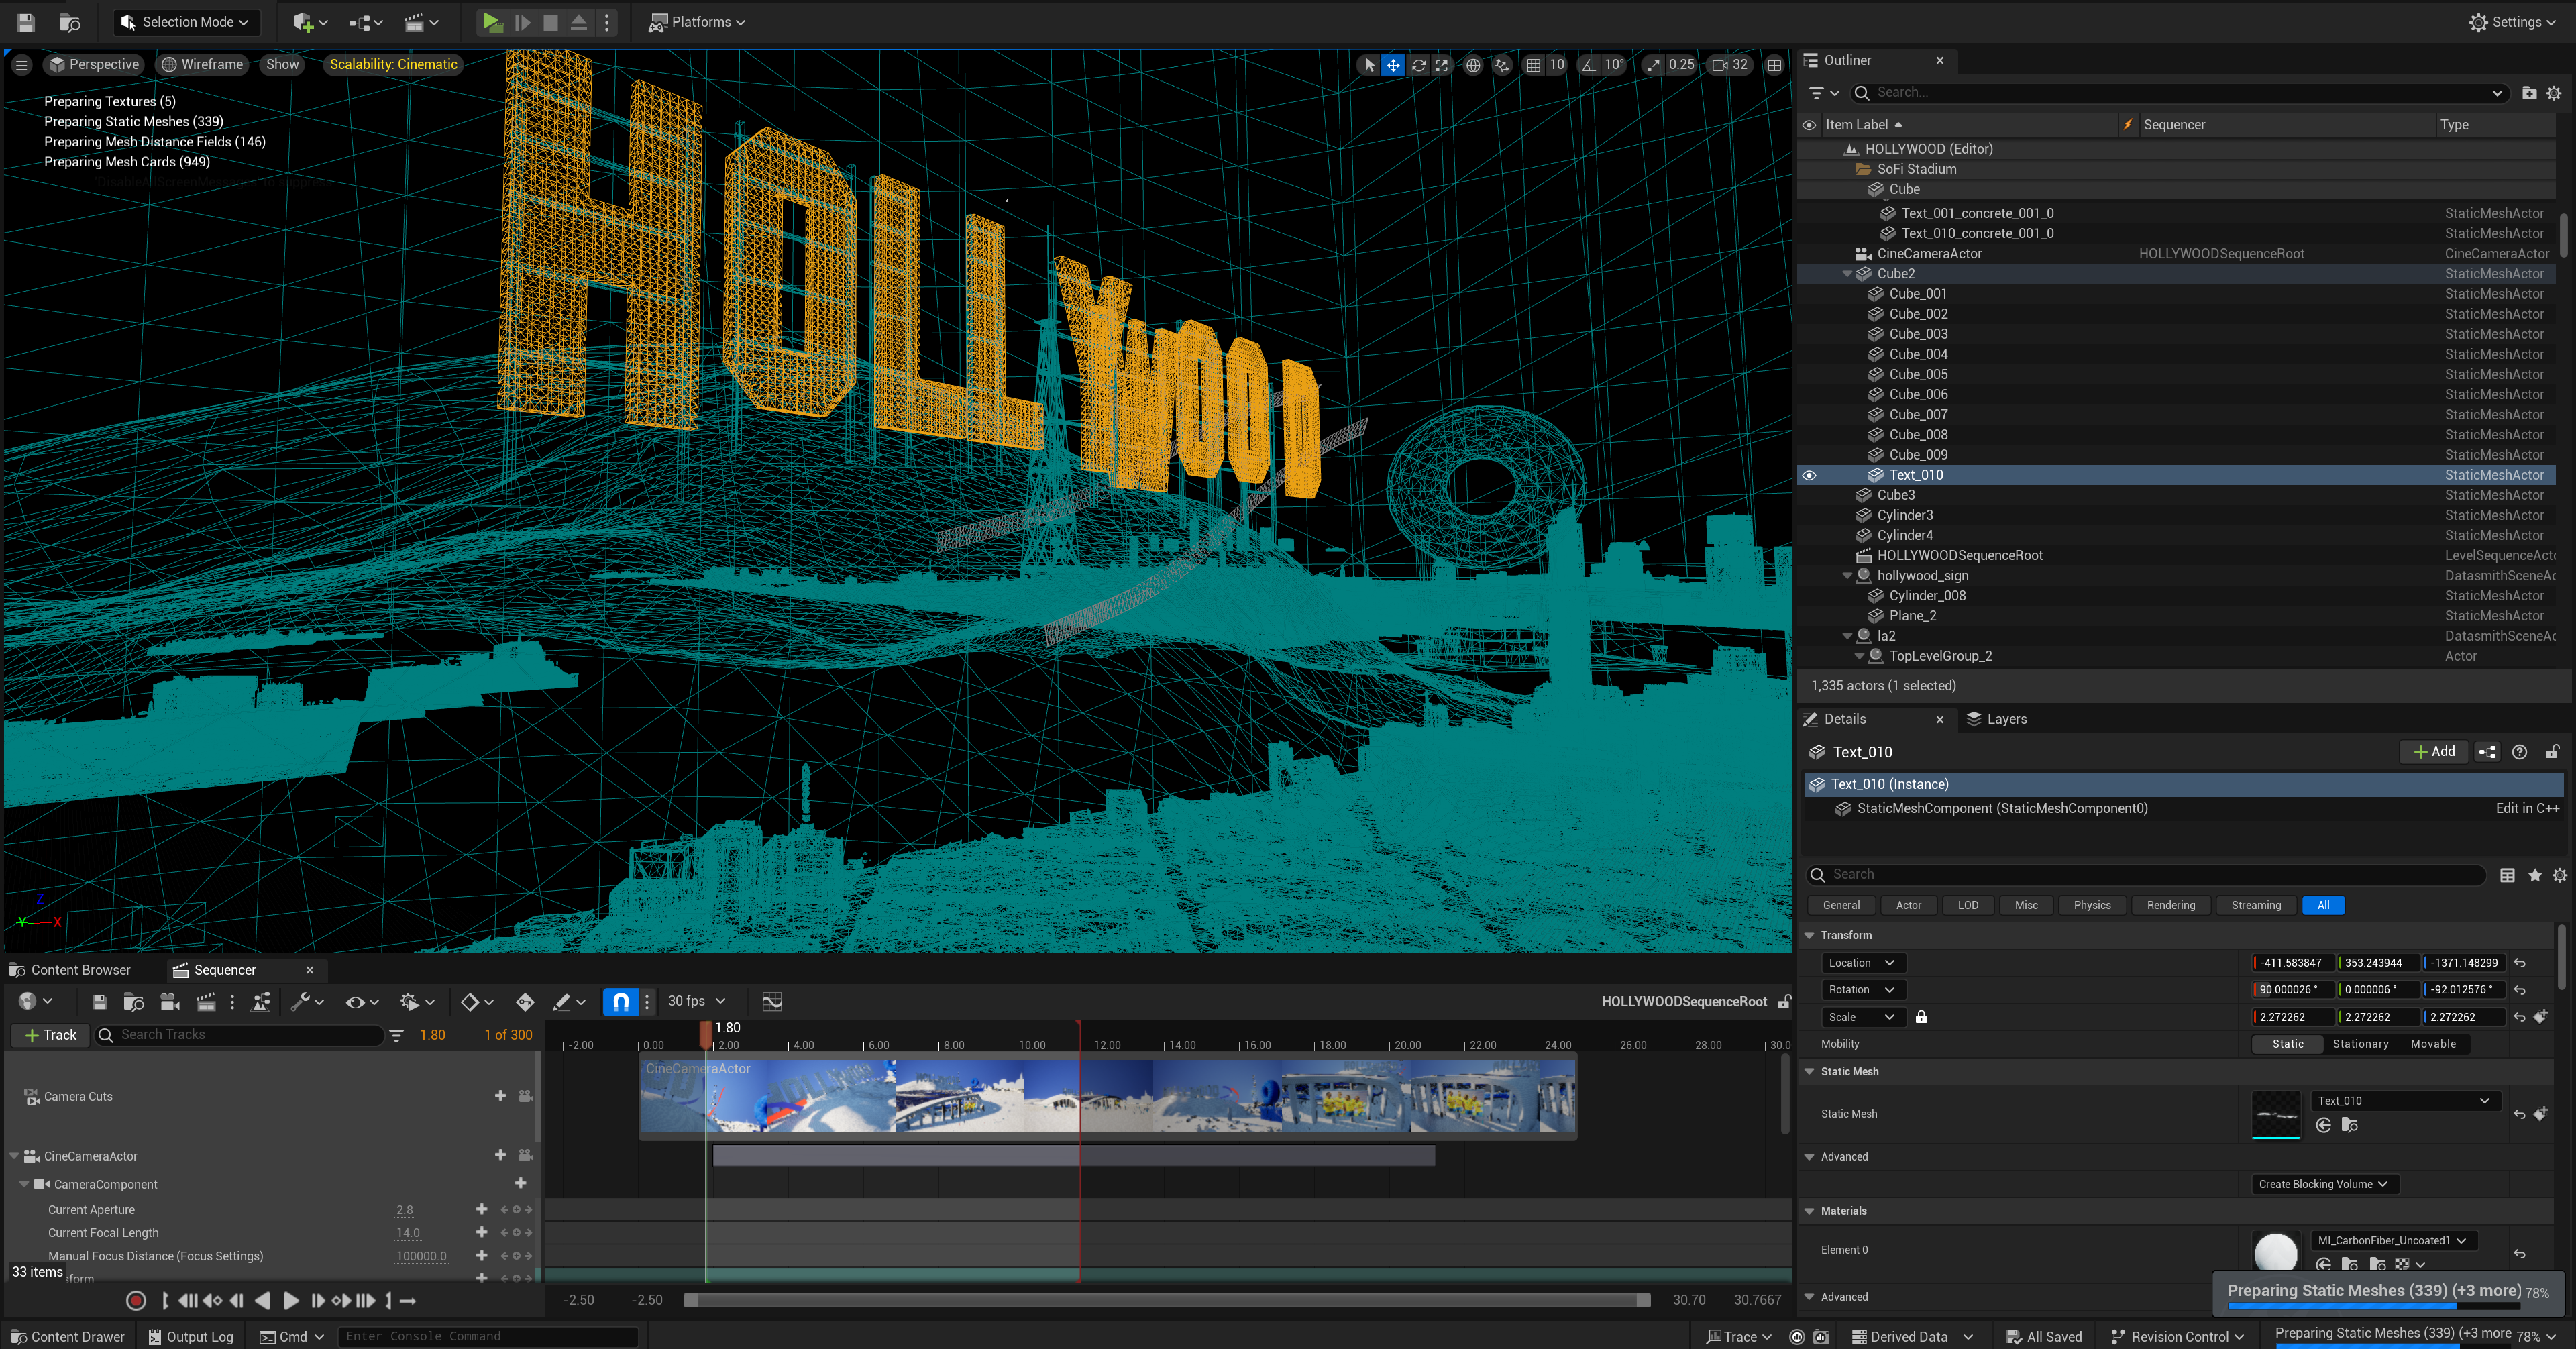Image resolution: width=2576 pixels, height=1349 pixels.
Task: Click the browse-to-asset icon under Static Mesh
Action: pyautogui.click(x=2350, y=1126)
